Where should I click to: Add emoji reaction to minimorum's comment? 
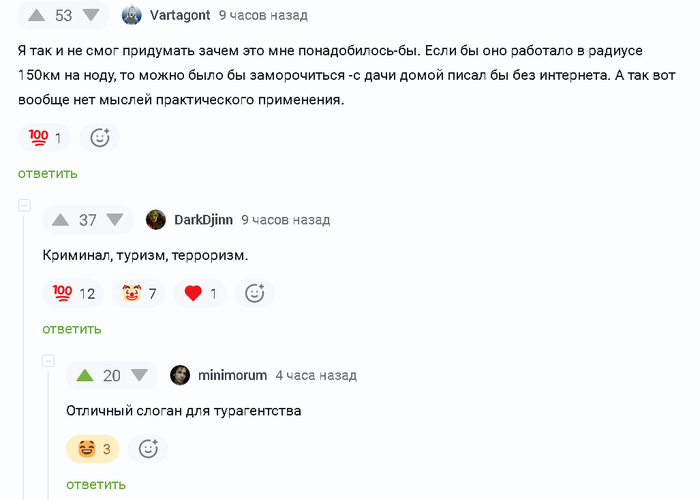(148, 449)
